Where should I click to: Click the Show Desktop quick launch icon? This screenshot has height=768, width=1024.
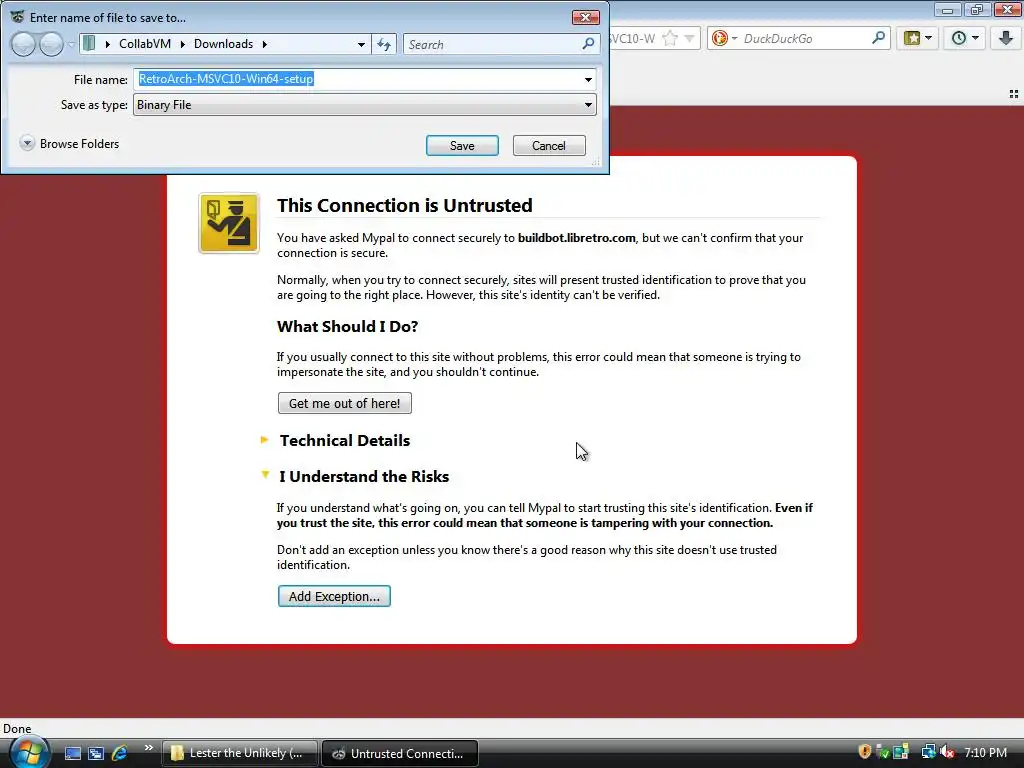pyautogui.click(x=72, y=753)
